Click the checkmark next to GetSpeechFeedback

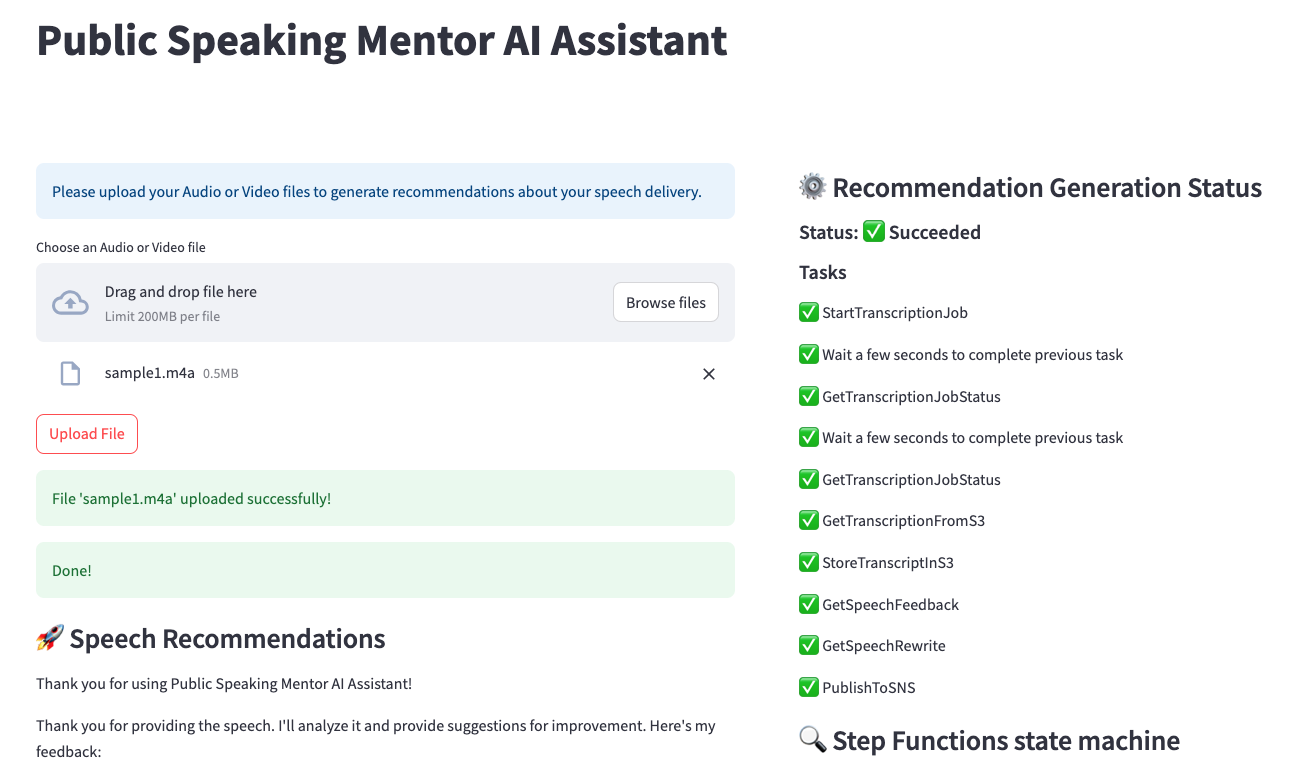pos(808,604)
